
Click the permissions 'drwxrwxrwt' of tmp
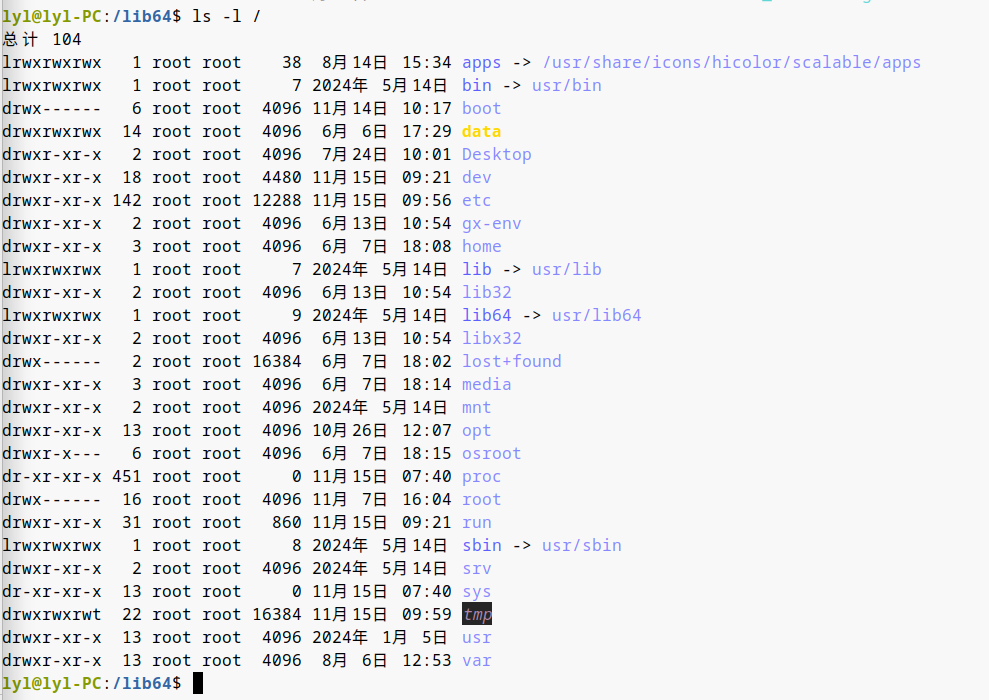52,614
